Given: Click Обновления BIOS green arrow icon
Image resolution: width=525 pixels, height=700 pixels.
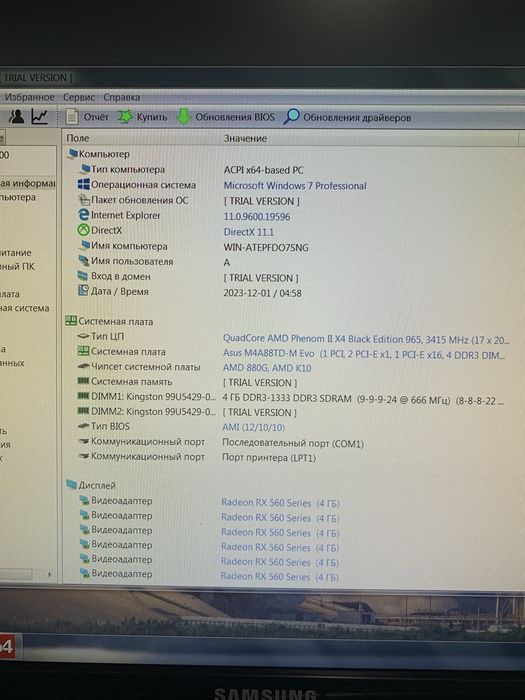Looking at the screenshot, I should (x=183, y=117).
